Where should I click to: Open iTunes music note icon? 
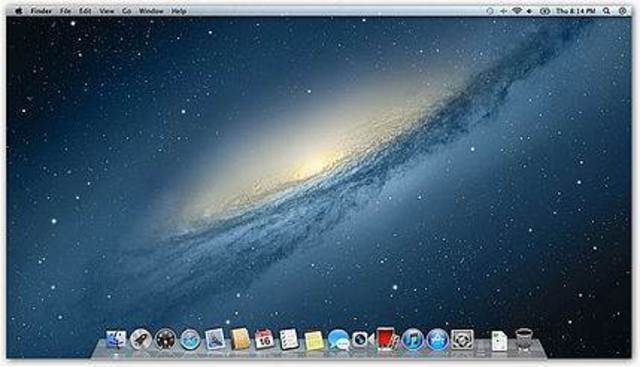(413, 340)
